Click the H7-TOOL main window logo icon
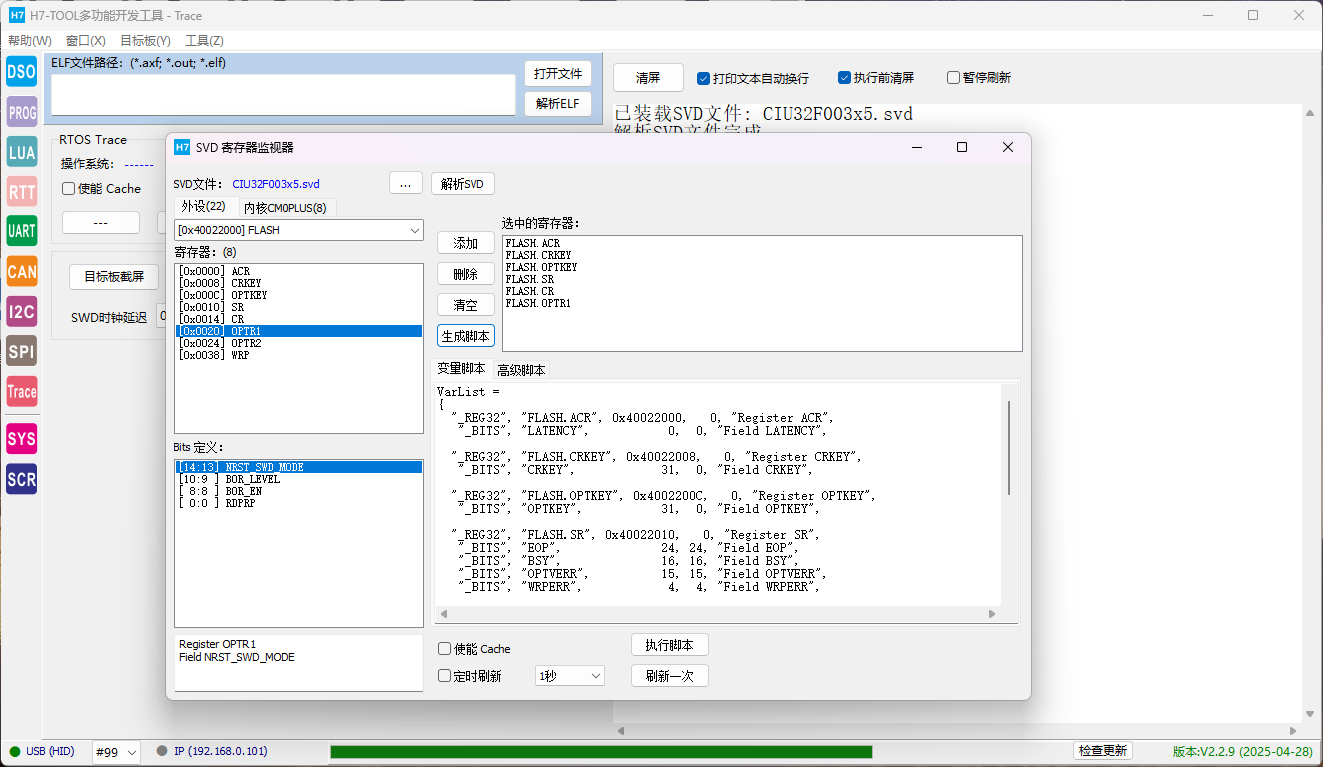1323x767 pixels. point(17,15)
